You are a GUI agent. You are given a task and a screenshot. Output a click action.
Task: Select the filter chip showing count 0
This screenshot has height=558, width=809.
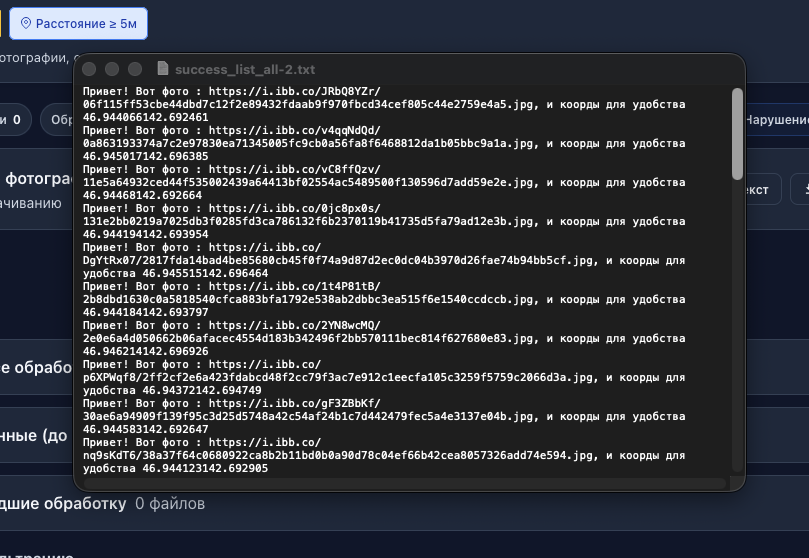(12, 120)
